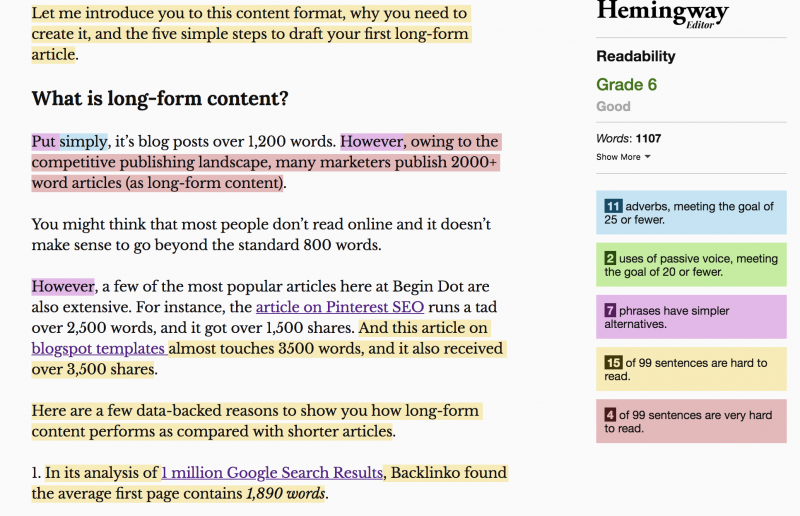Expand the Show More stats dropdown
The image size is (800, 516).
(x=623, y=157)
